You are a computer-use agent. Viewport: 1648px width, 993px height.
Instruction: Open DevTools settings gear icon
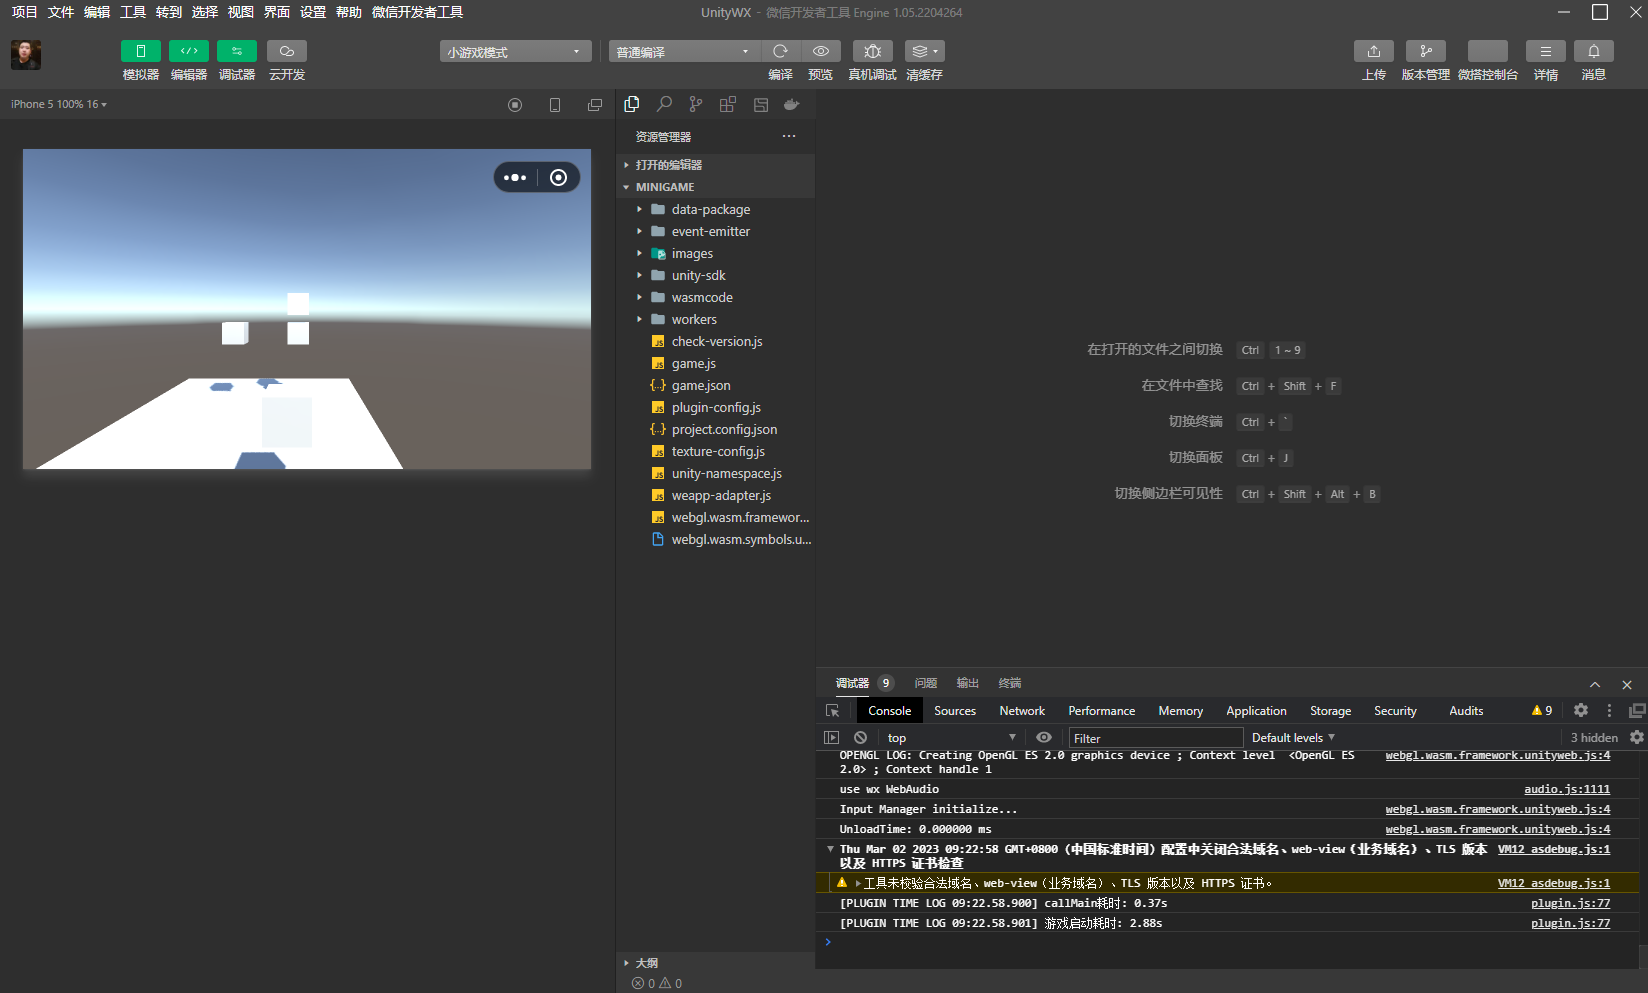[x=1581, y=710]
